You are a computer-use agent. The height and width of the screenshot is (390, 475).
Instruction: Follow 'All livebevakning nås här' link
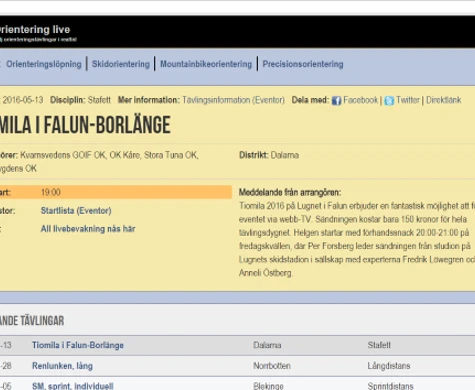(88, 229)
